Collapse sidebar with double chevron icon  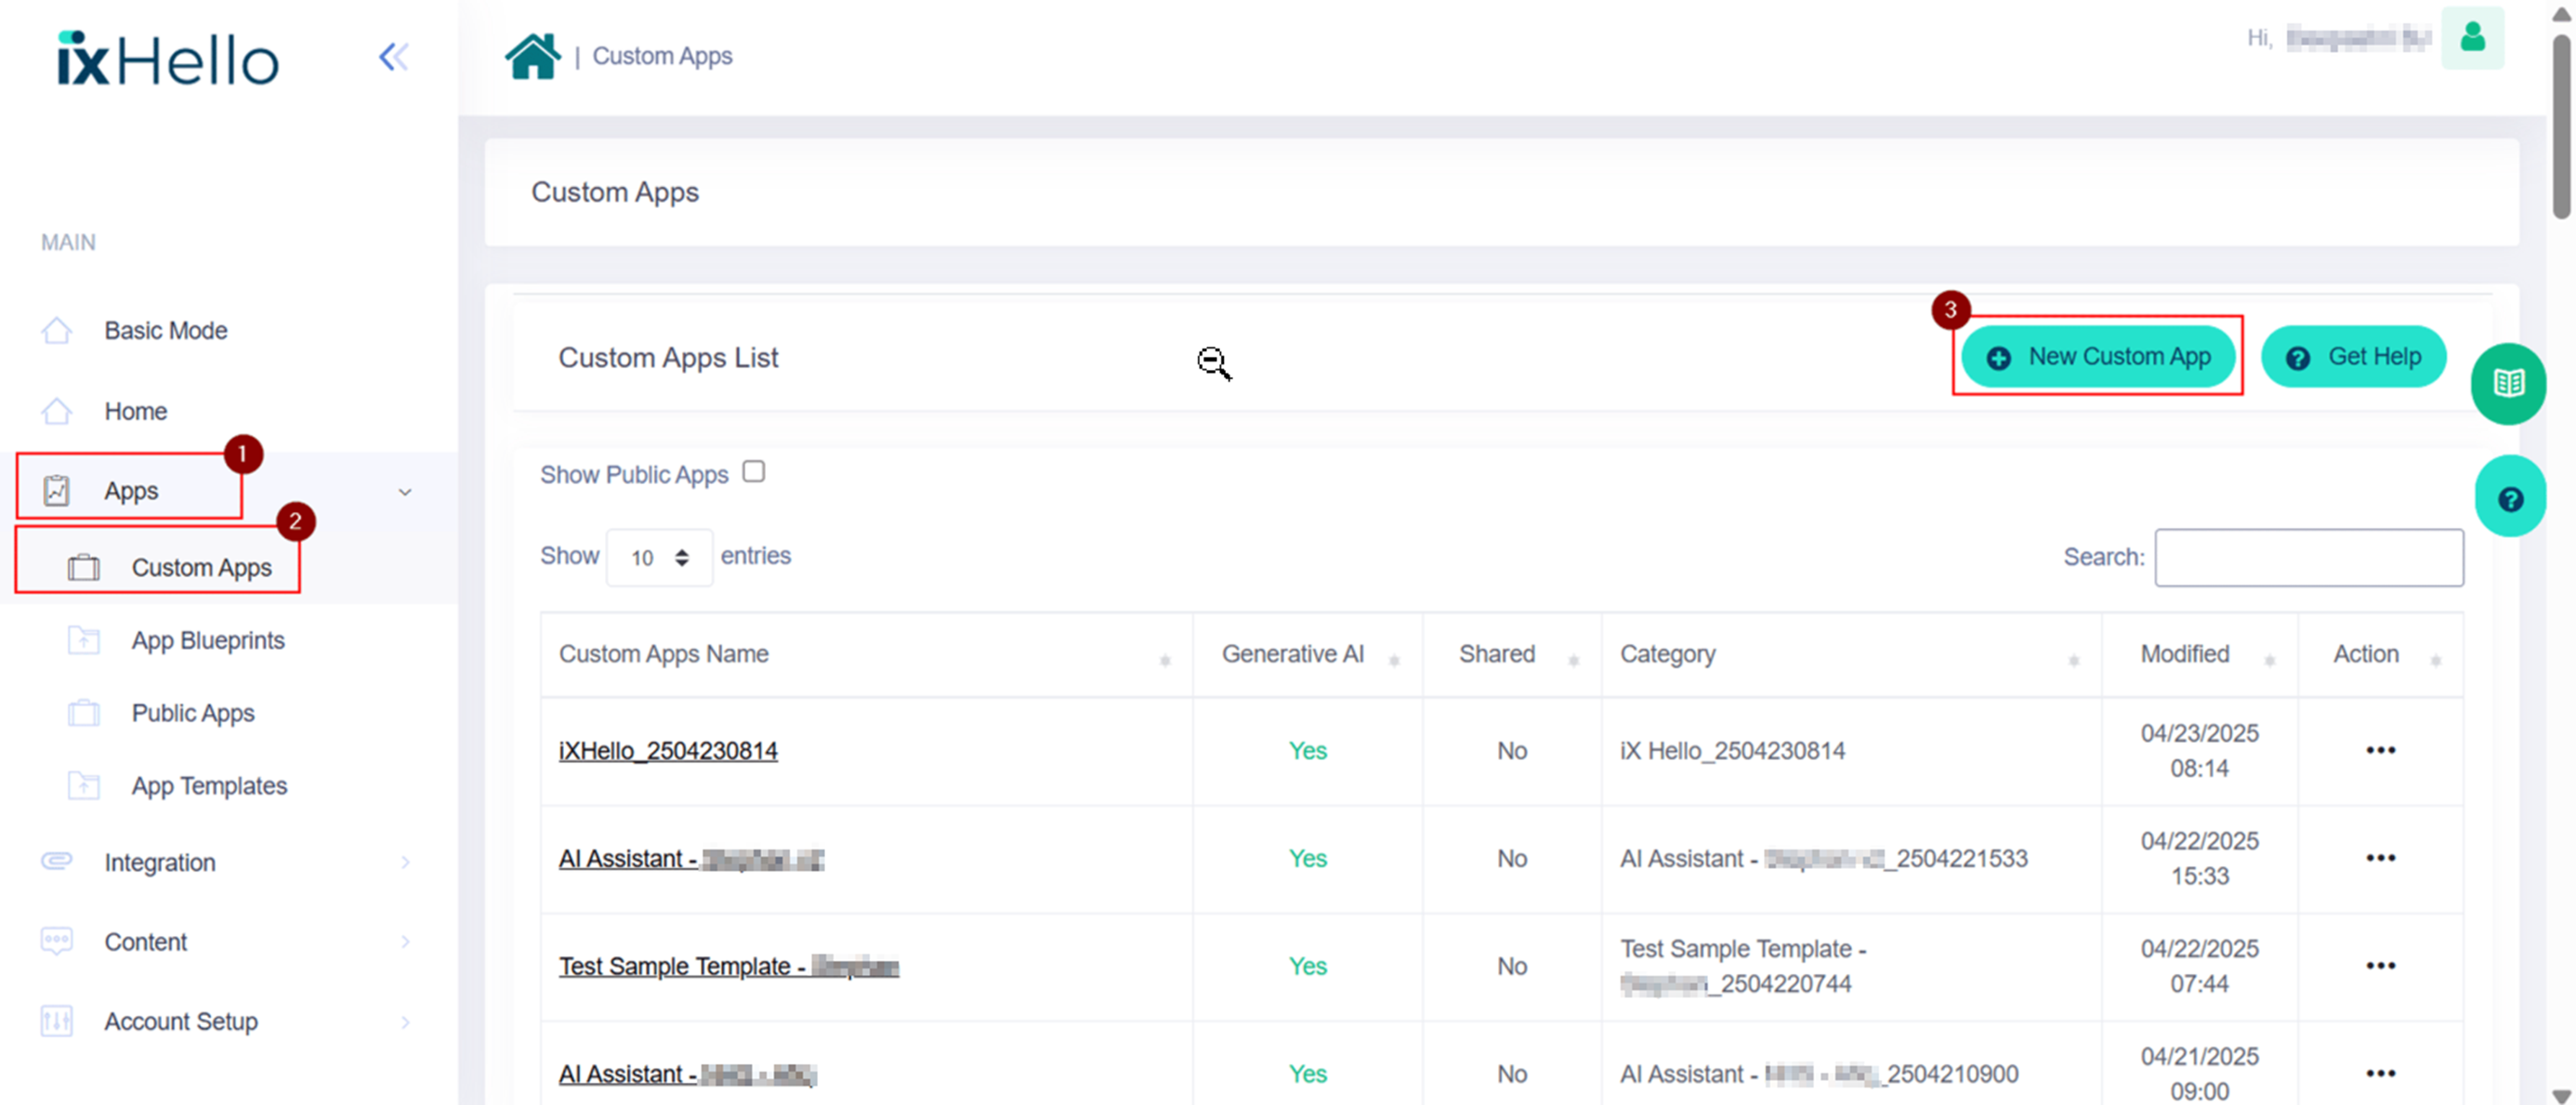click(x=393, y=57)
